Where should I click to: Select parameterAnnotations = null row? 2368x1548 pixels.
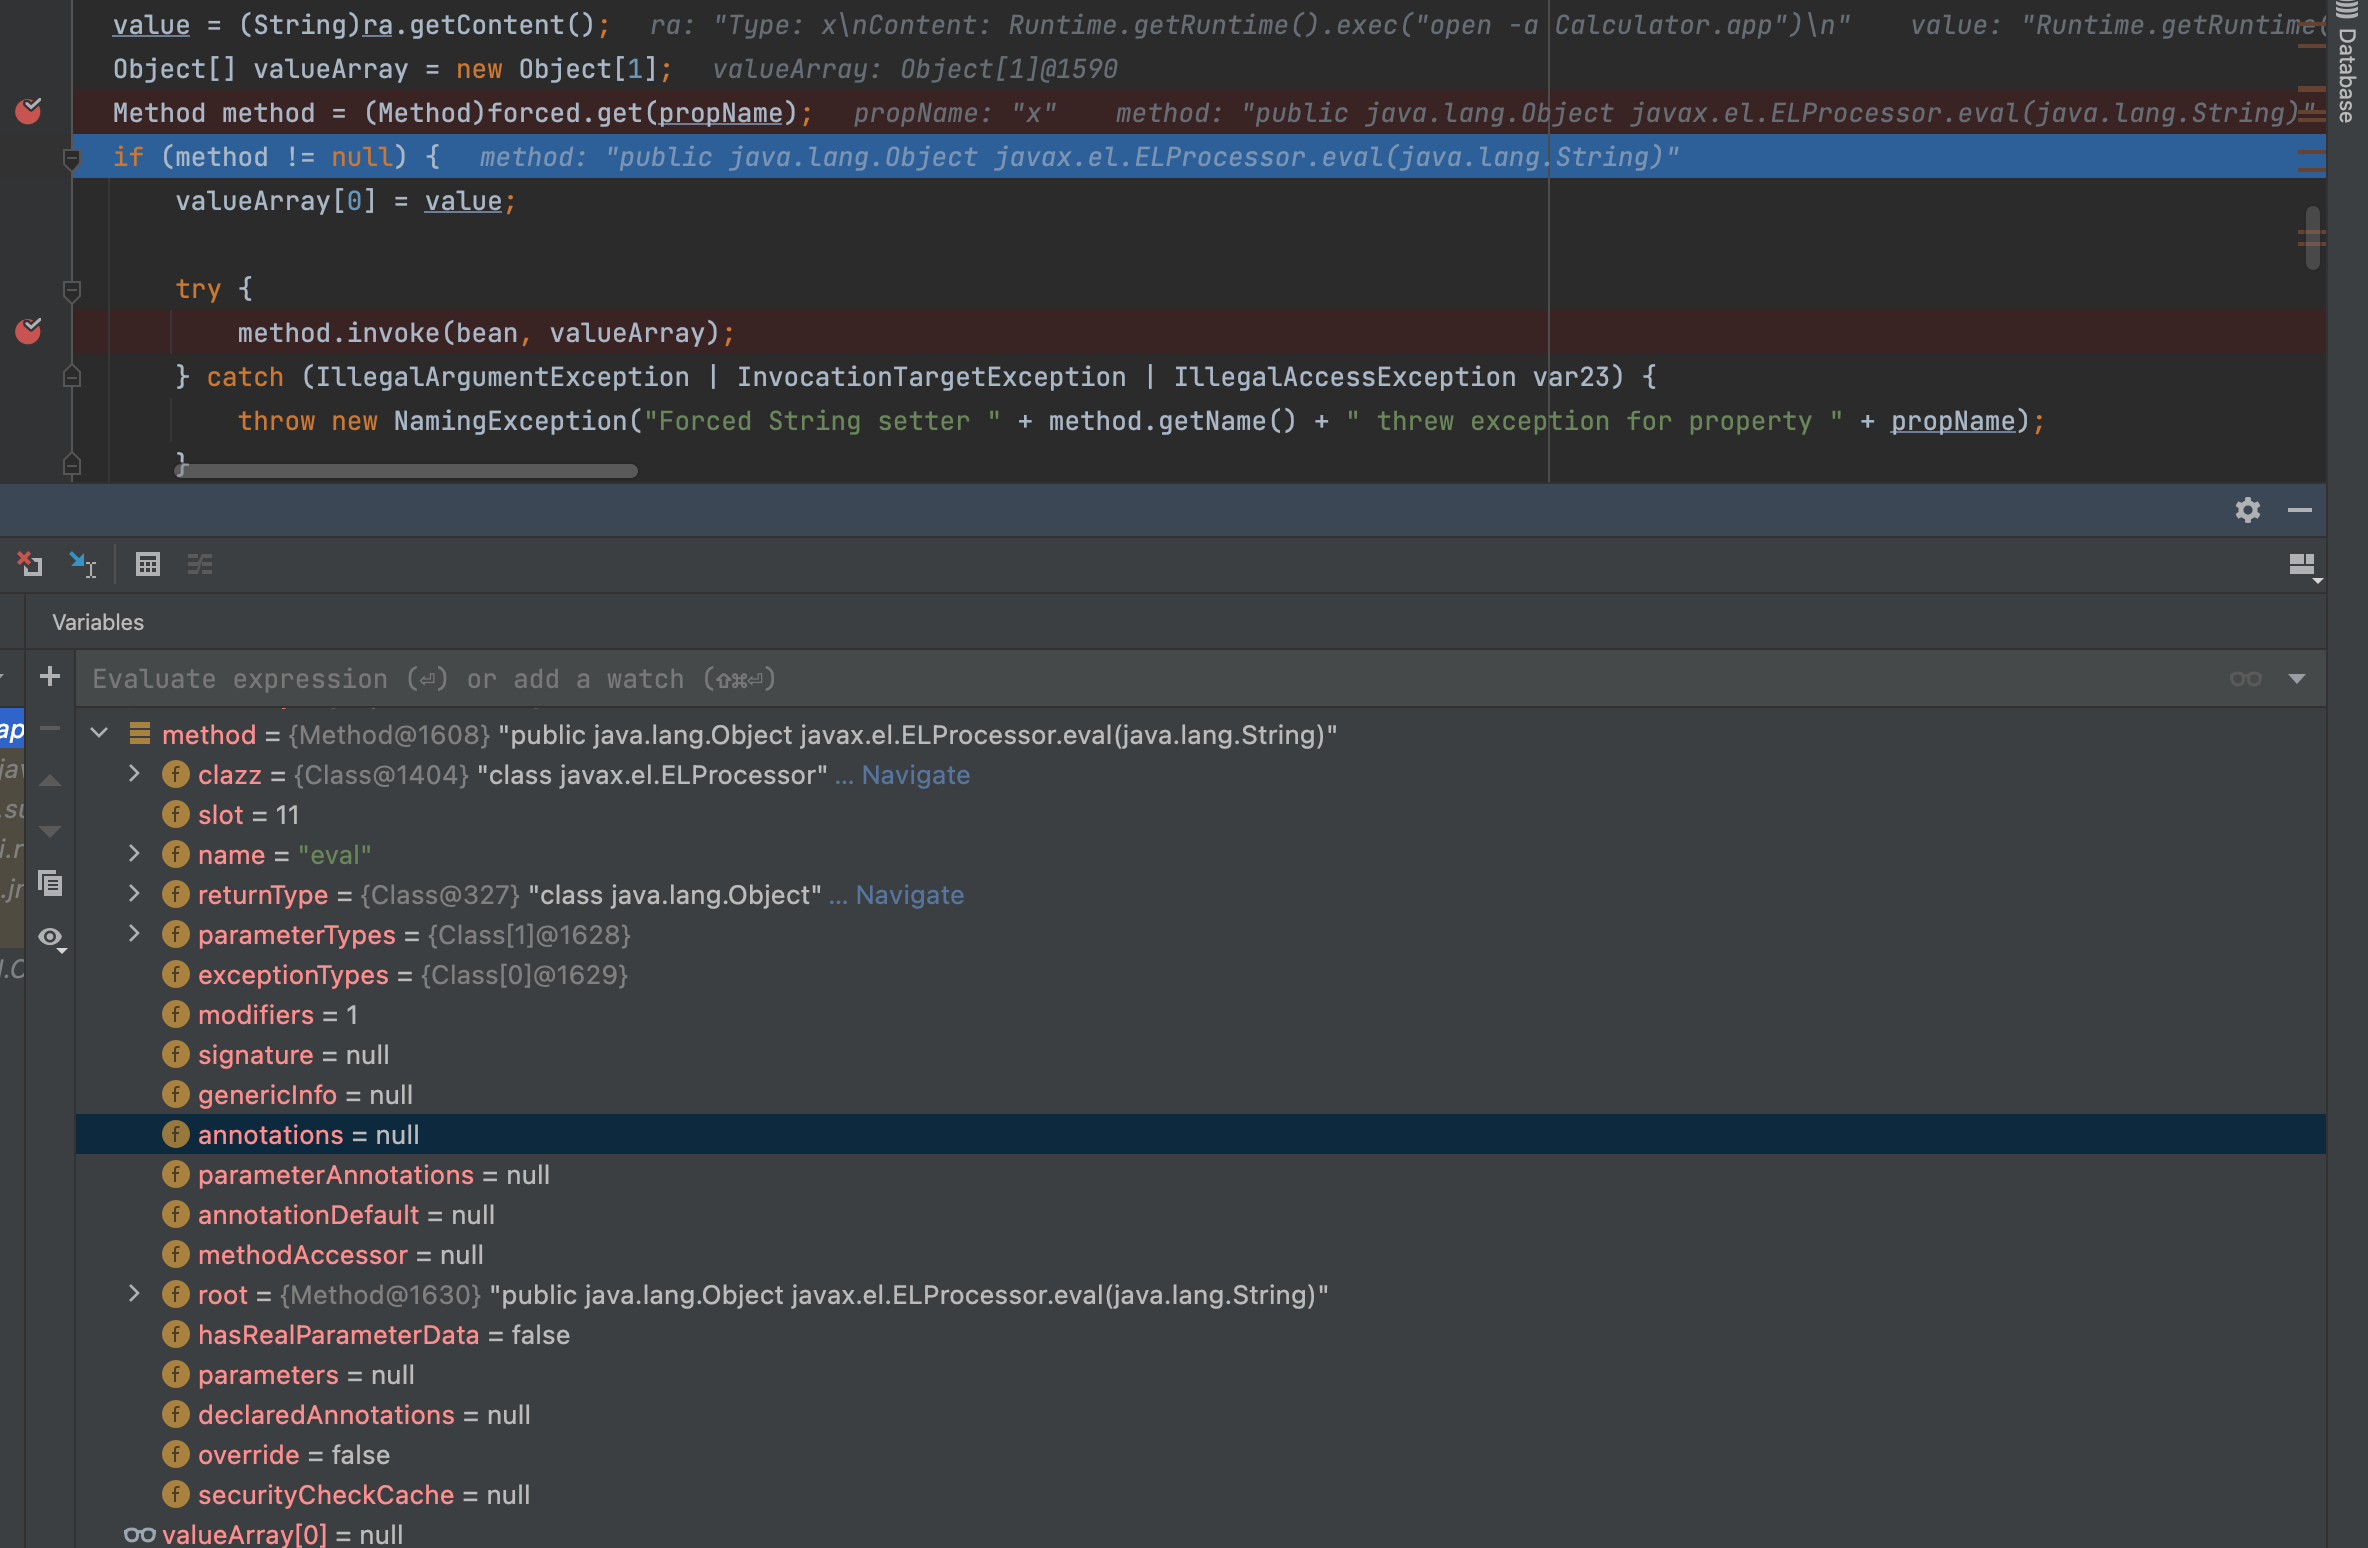click(1200, 1175)
